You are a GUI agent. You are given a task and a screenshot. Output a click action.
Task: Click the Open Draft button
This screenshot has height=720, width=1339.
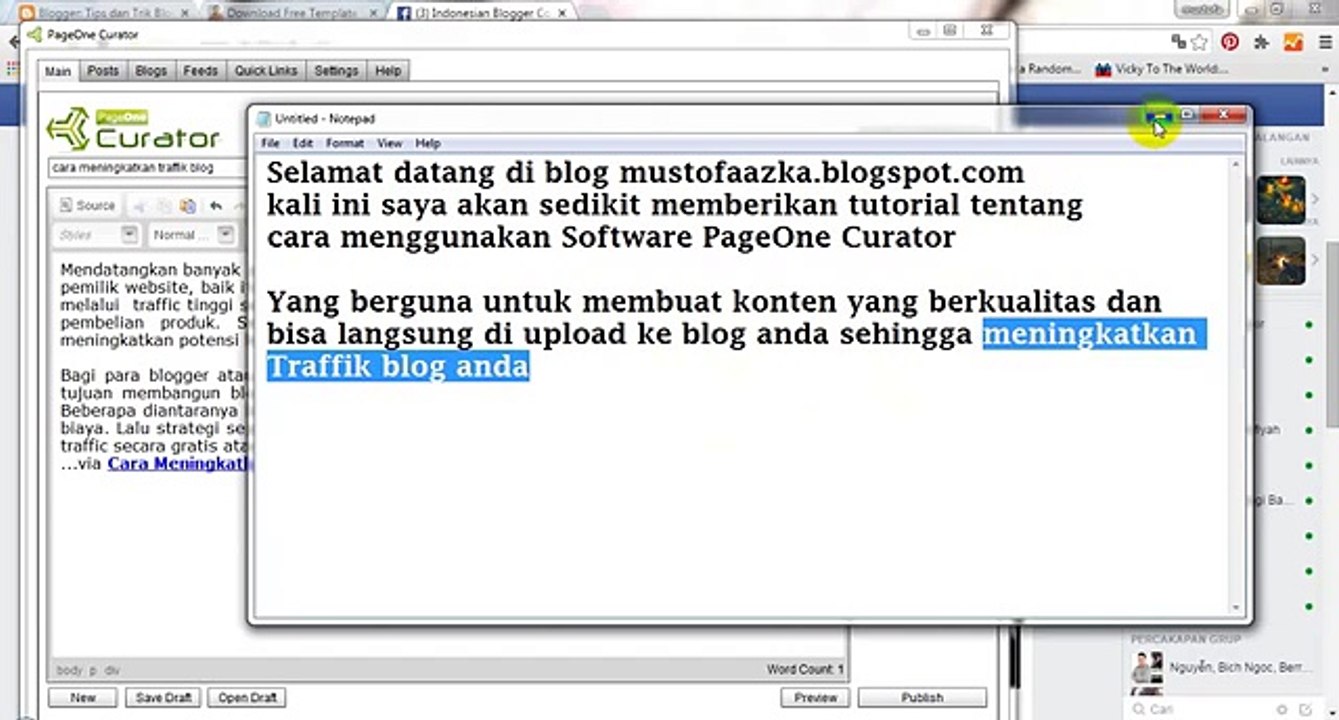pos(246,698)
